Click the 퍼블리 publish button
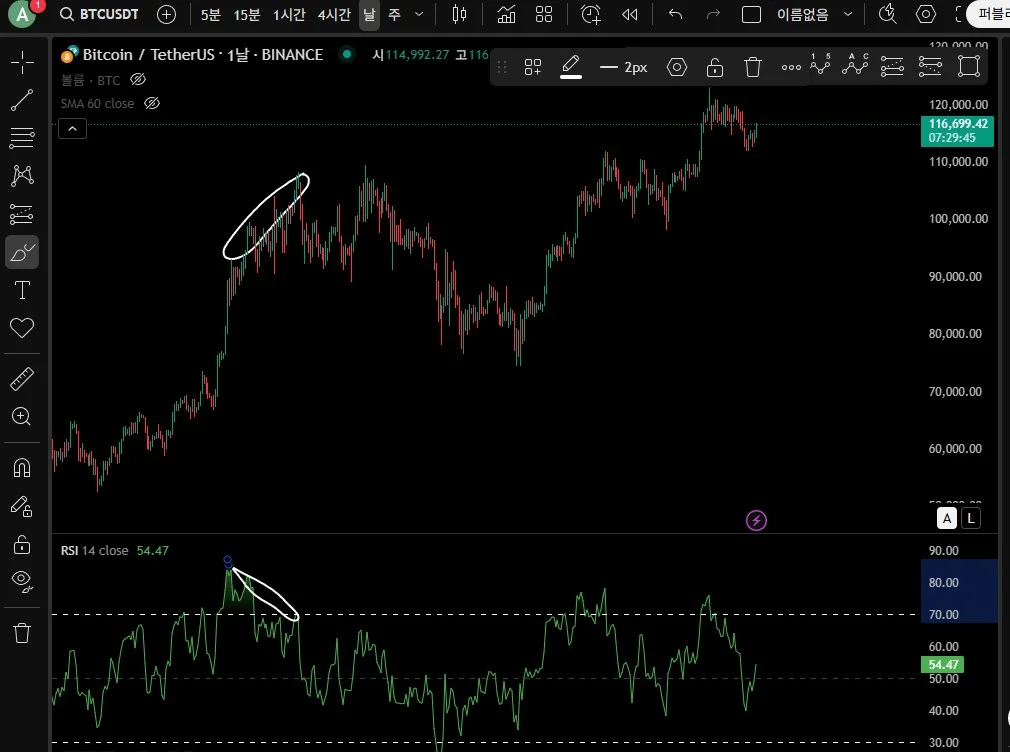This screenshot has width=1010, height=752. tap(989, 14)
